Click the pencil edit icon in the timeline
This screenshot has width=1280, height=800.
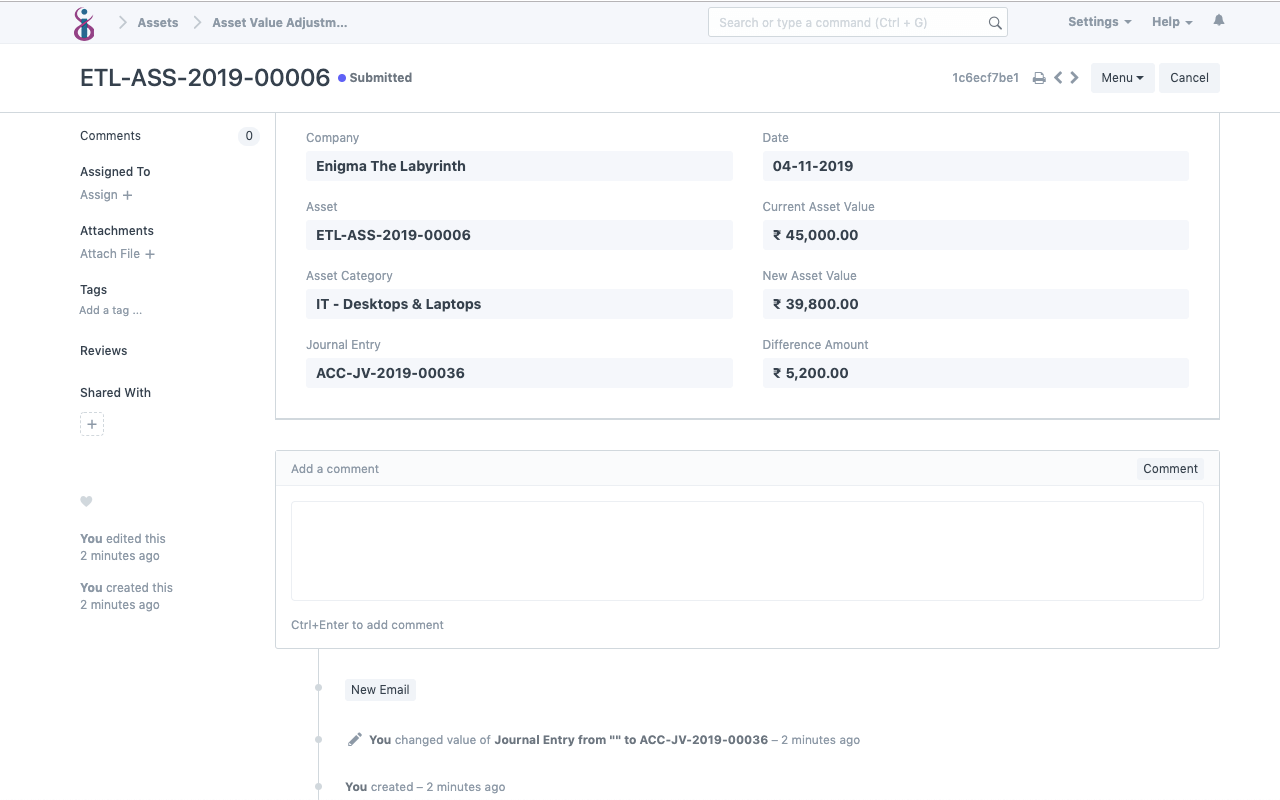point(354,738)
